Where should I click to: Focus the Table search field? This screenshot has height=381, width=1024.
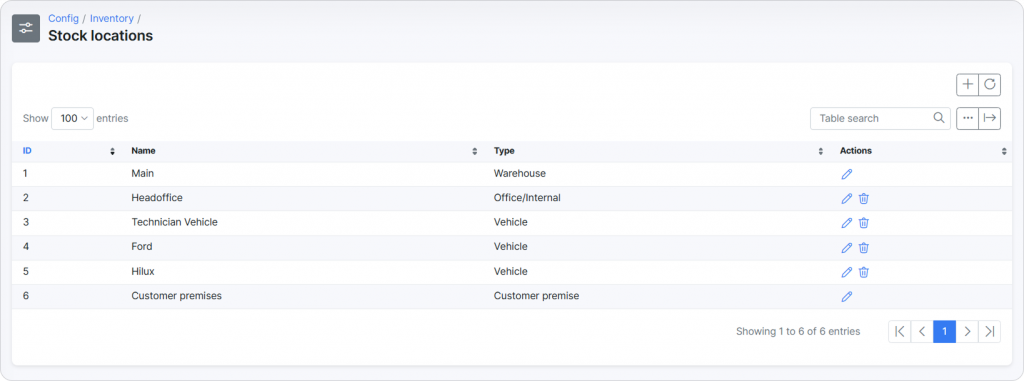click(880, 118)
